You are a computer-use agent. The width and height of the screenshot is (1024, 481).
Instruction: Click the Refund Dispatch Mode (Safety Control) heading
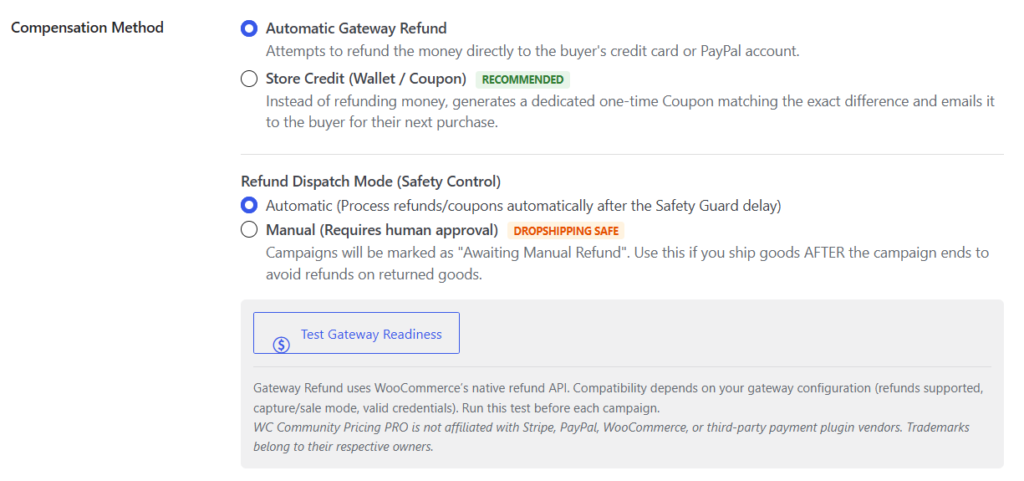tap(371, 181)
